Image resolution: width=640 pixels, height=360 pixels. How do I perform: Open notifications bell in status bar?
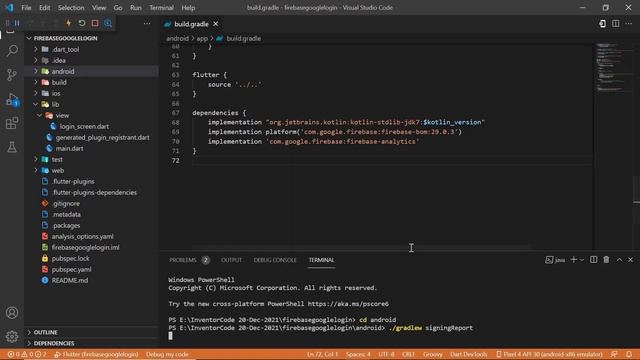pos(629,354)
